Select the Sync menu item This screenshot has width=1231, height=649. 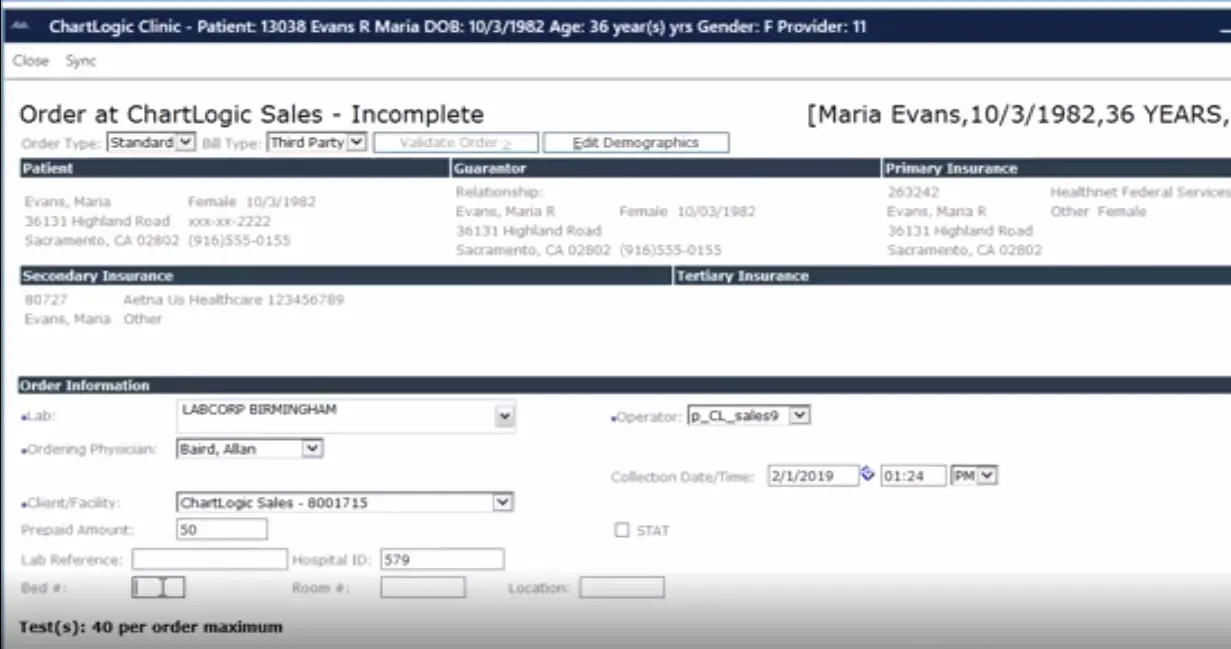81,60
